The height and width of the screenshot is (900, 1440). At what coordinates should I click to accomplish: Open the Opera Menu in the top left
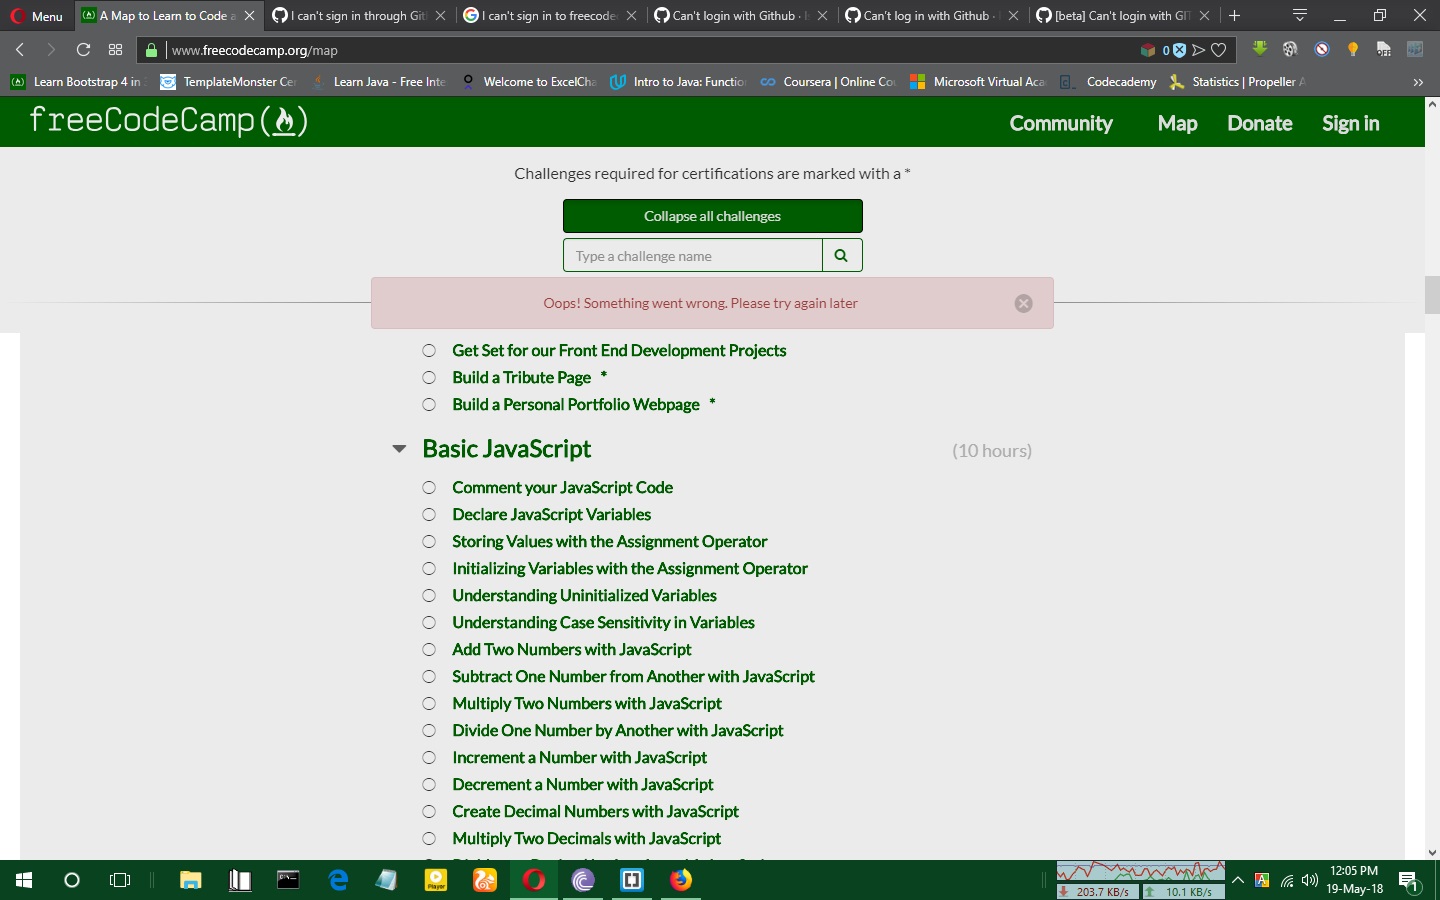click(x=36, y=15)
